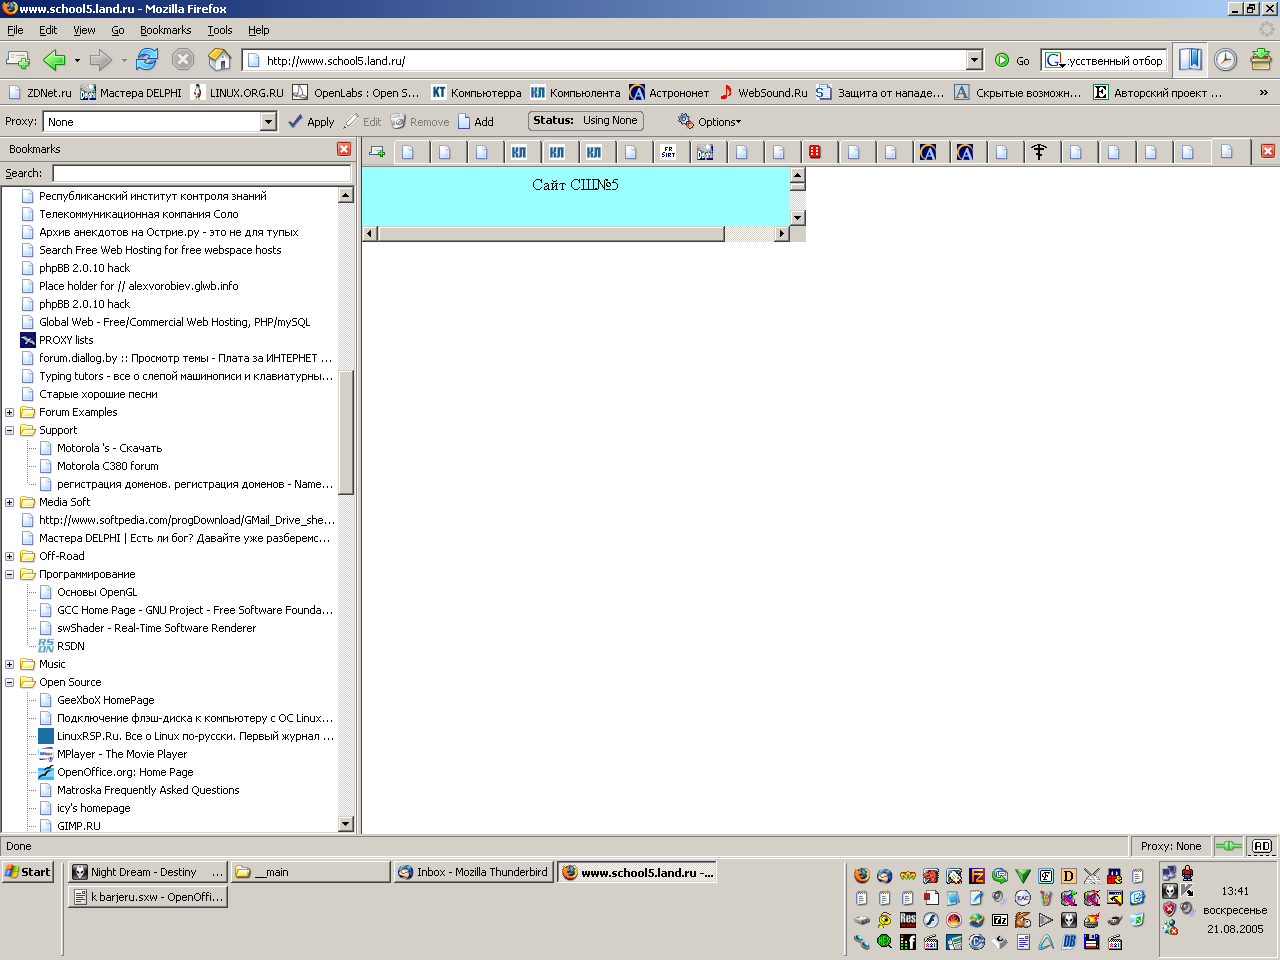Open the Tools menu

click(220, 30)
